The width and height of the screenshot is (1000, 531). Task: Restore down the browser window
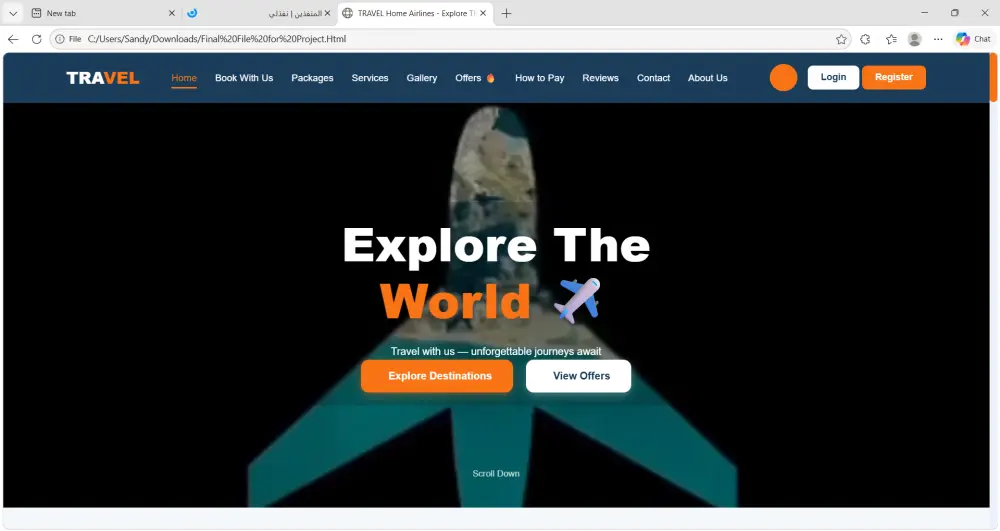pyautogui.click(x=955, y=13)
